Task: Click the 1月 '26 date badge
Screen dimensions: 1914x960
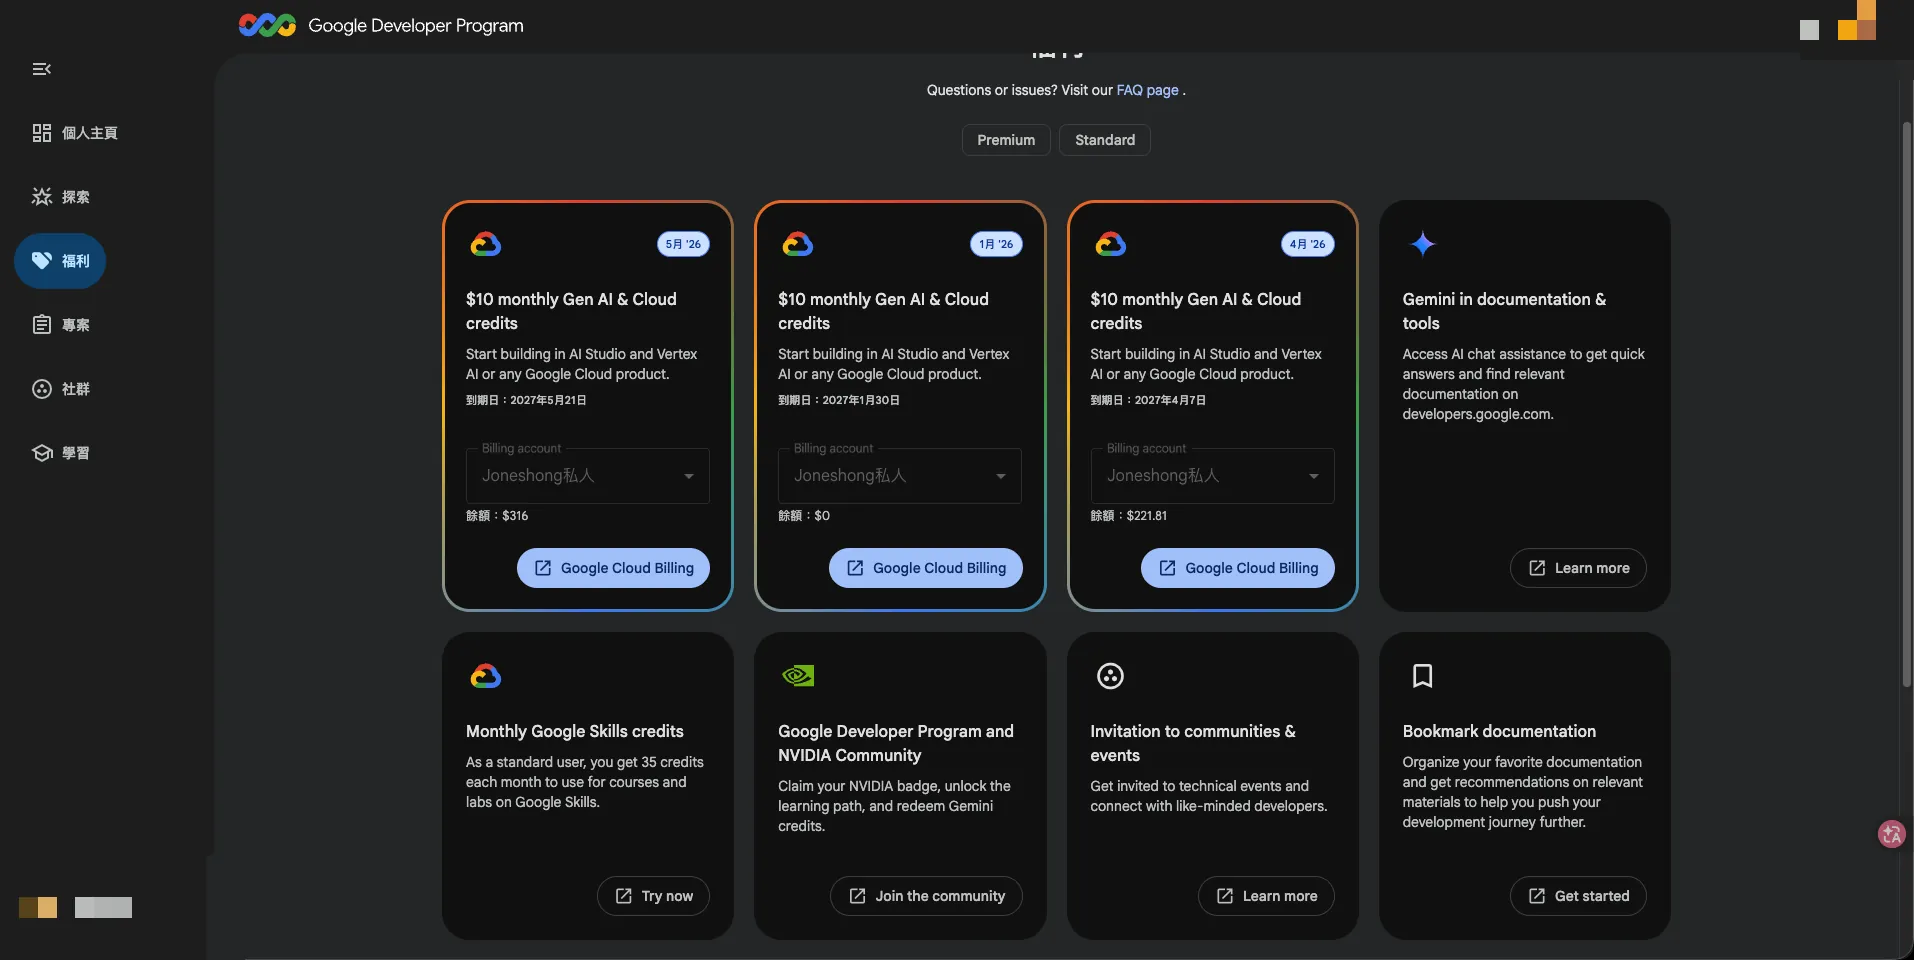Action: coord(996,244)
